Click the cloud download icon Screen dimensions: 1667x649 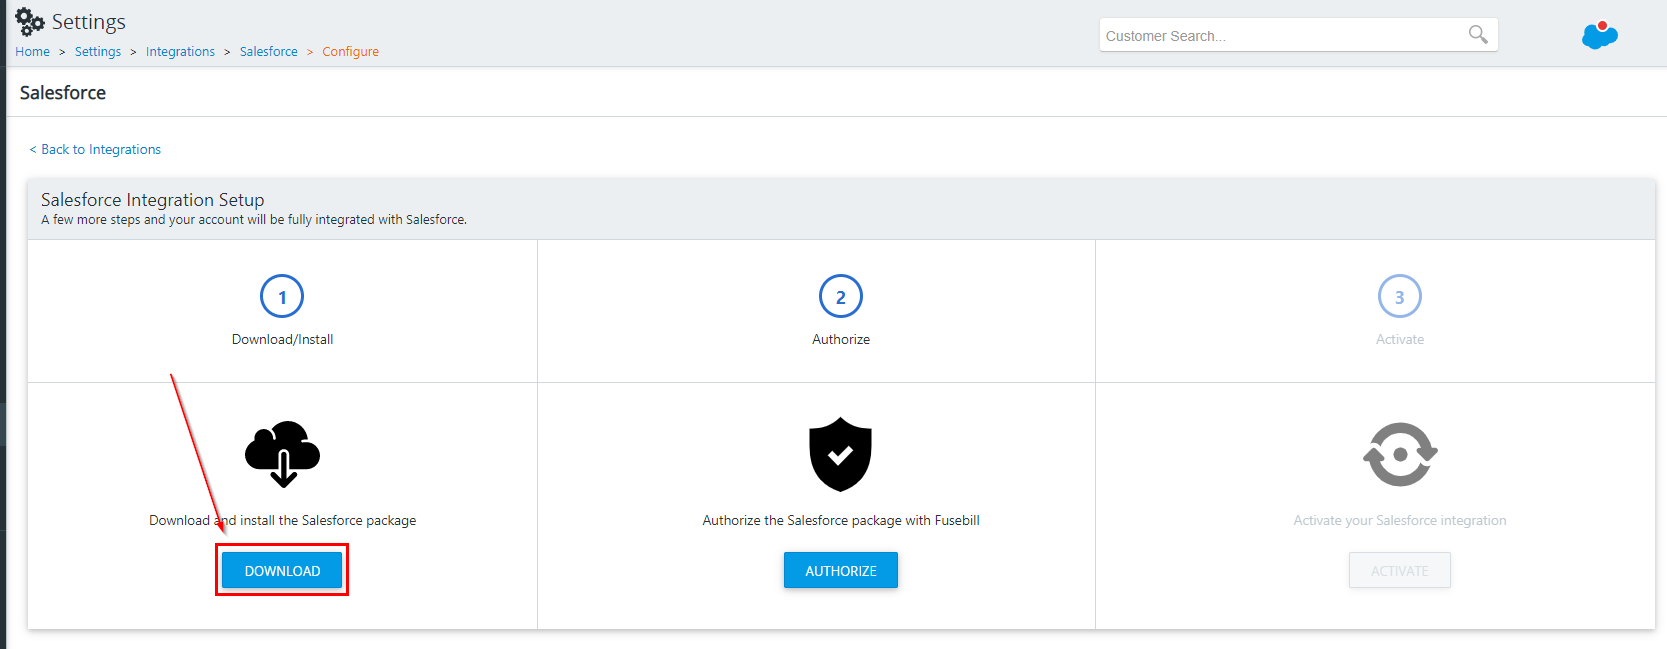(x=283, y=454)
